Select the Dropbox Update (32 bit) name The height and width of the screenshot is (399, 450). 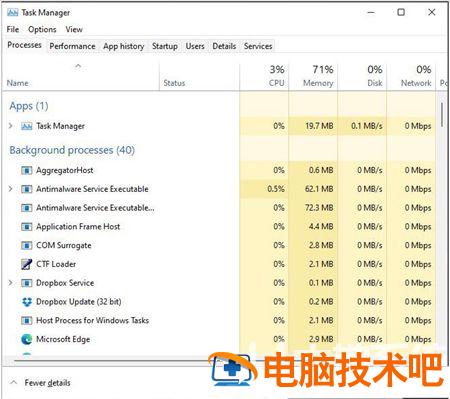79,302
